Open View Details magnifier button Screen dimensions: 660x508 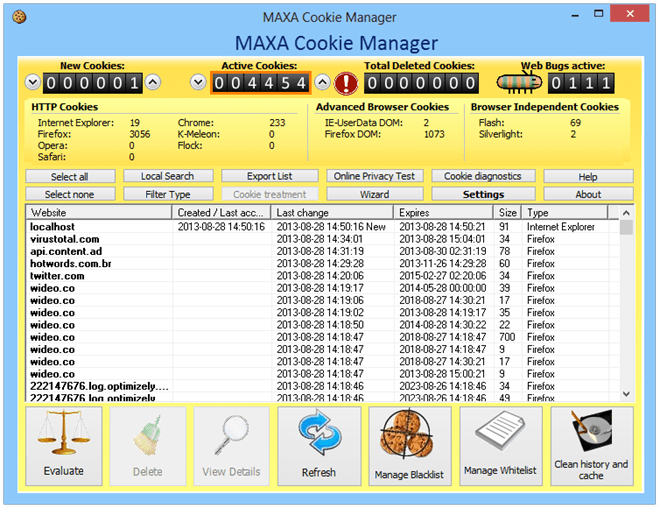point(232,446)
